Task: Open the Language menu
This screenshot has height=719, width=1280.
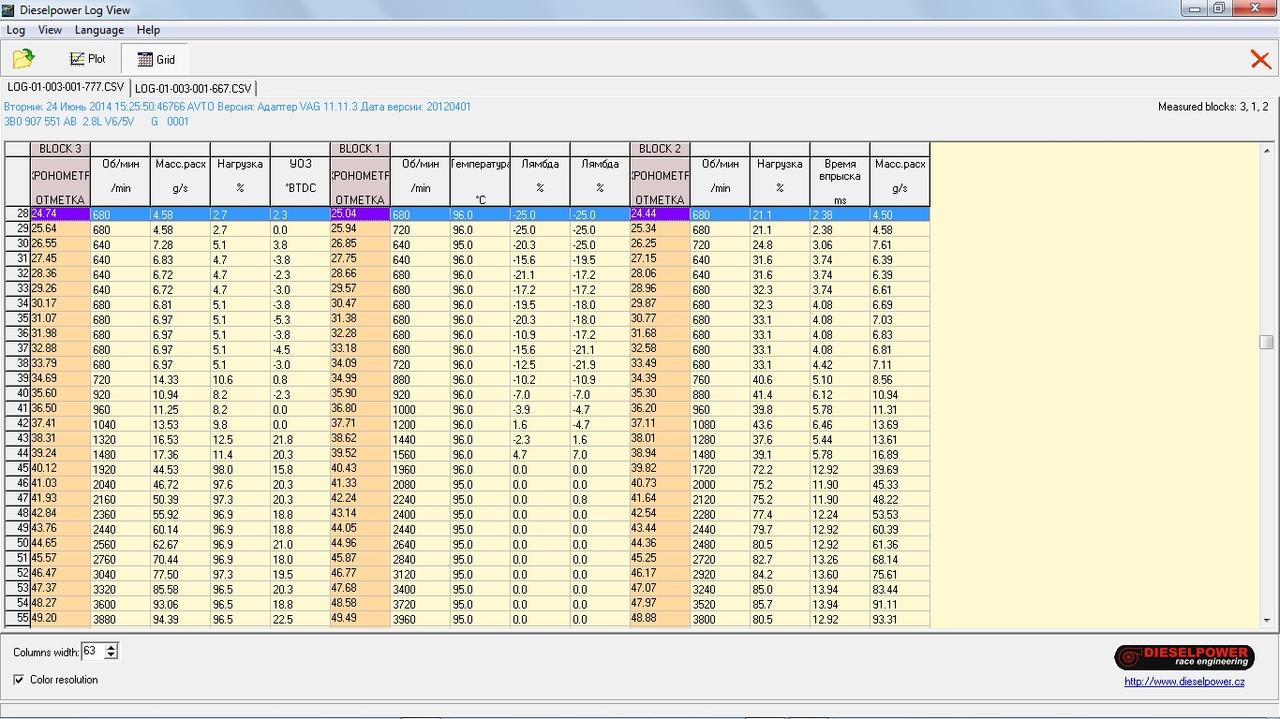Action: tap(99, 30)
